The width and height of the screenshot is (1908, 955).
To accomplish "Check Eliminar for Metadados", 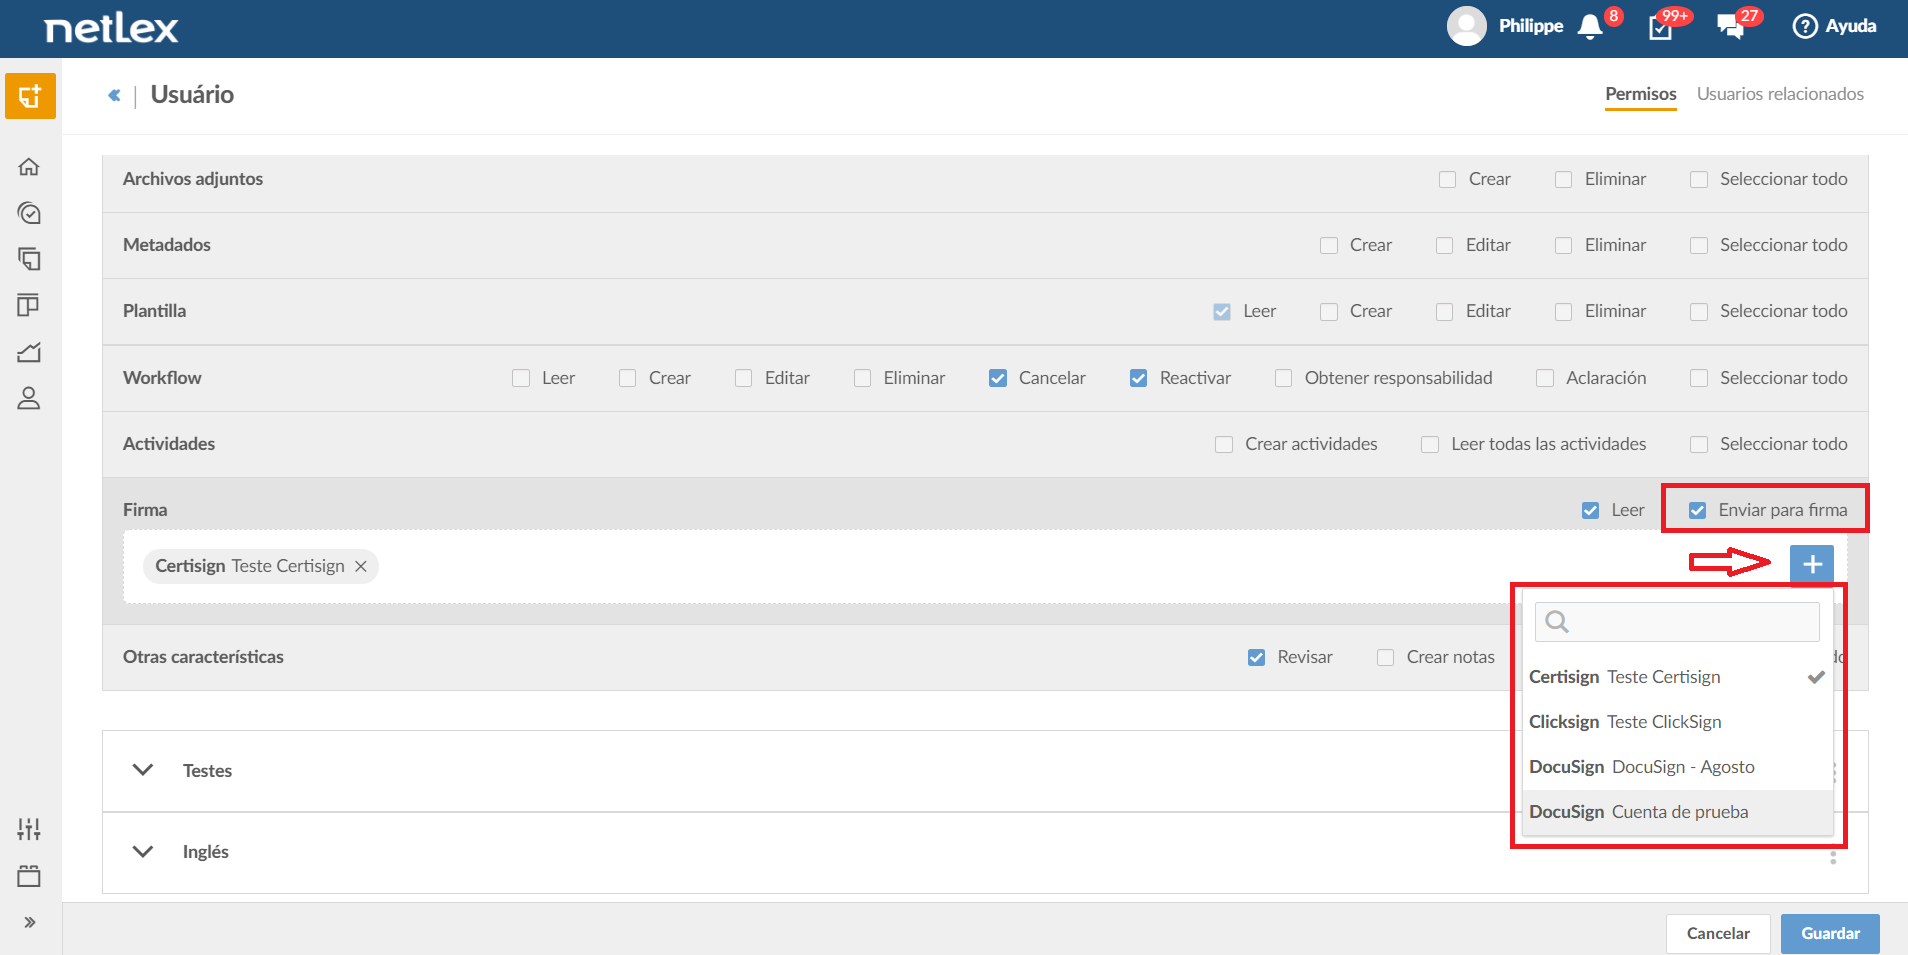I will 1563,246.
